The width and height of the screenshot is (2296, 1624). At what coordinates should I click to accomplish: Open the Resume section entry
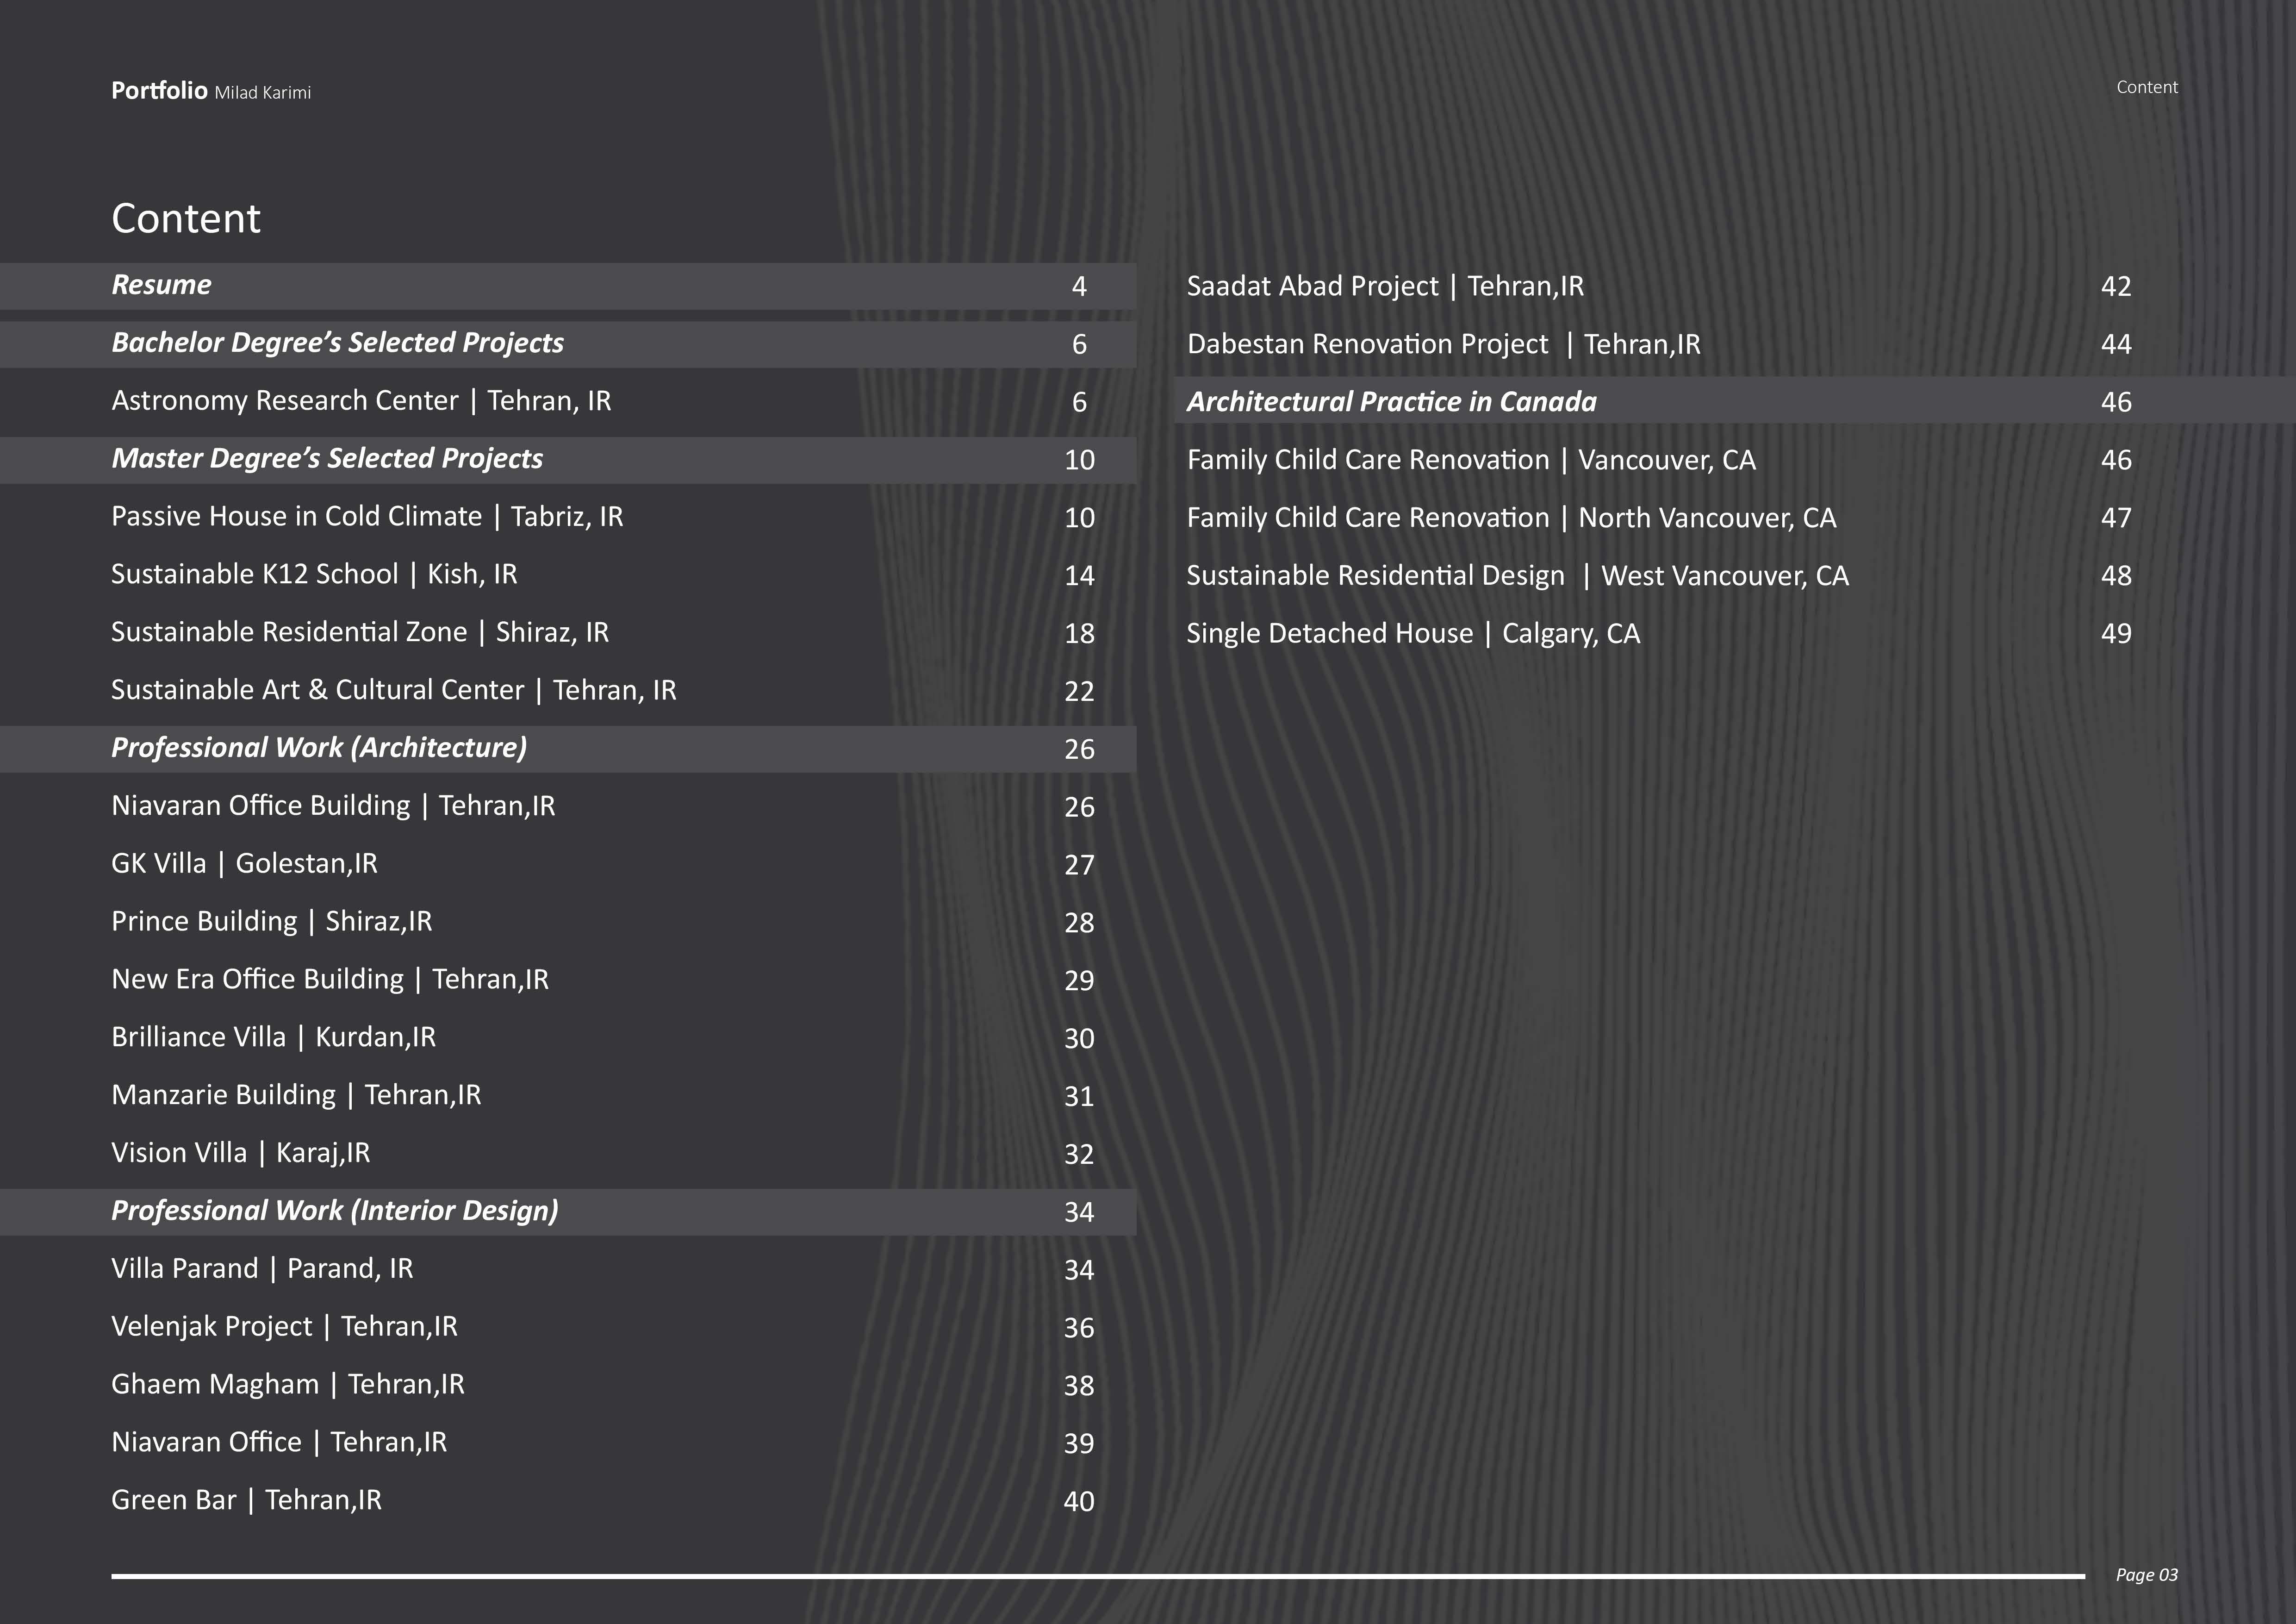(x=161, y=285)
